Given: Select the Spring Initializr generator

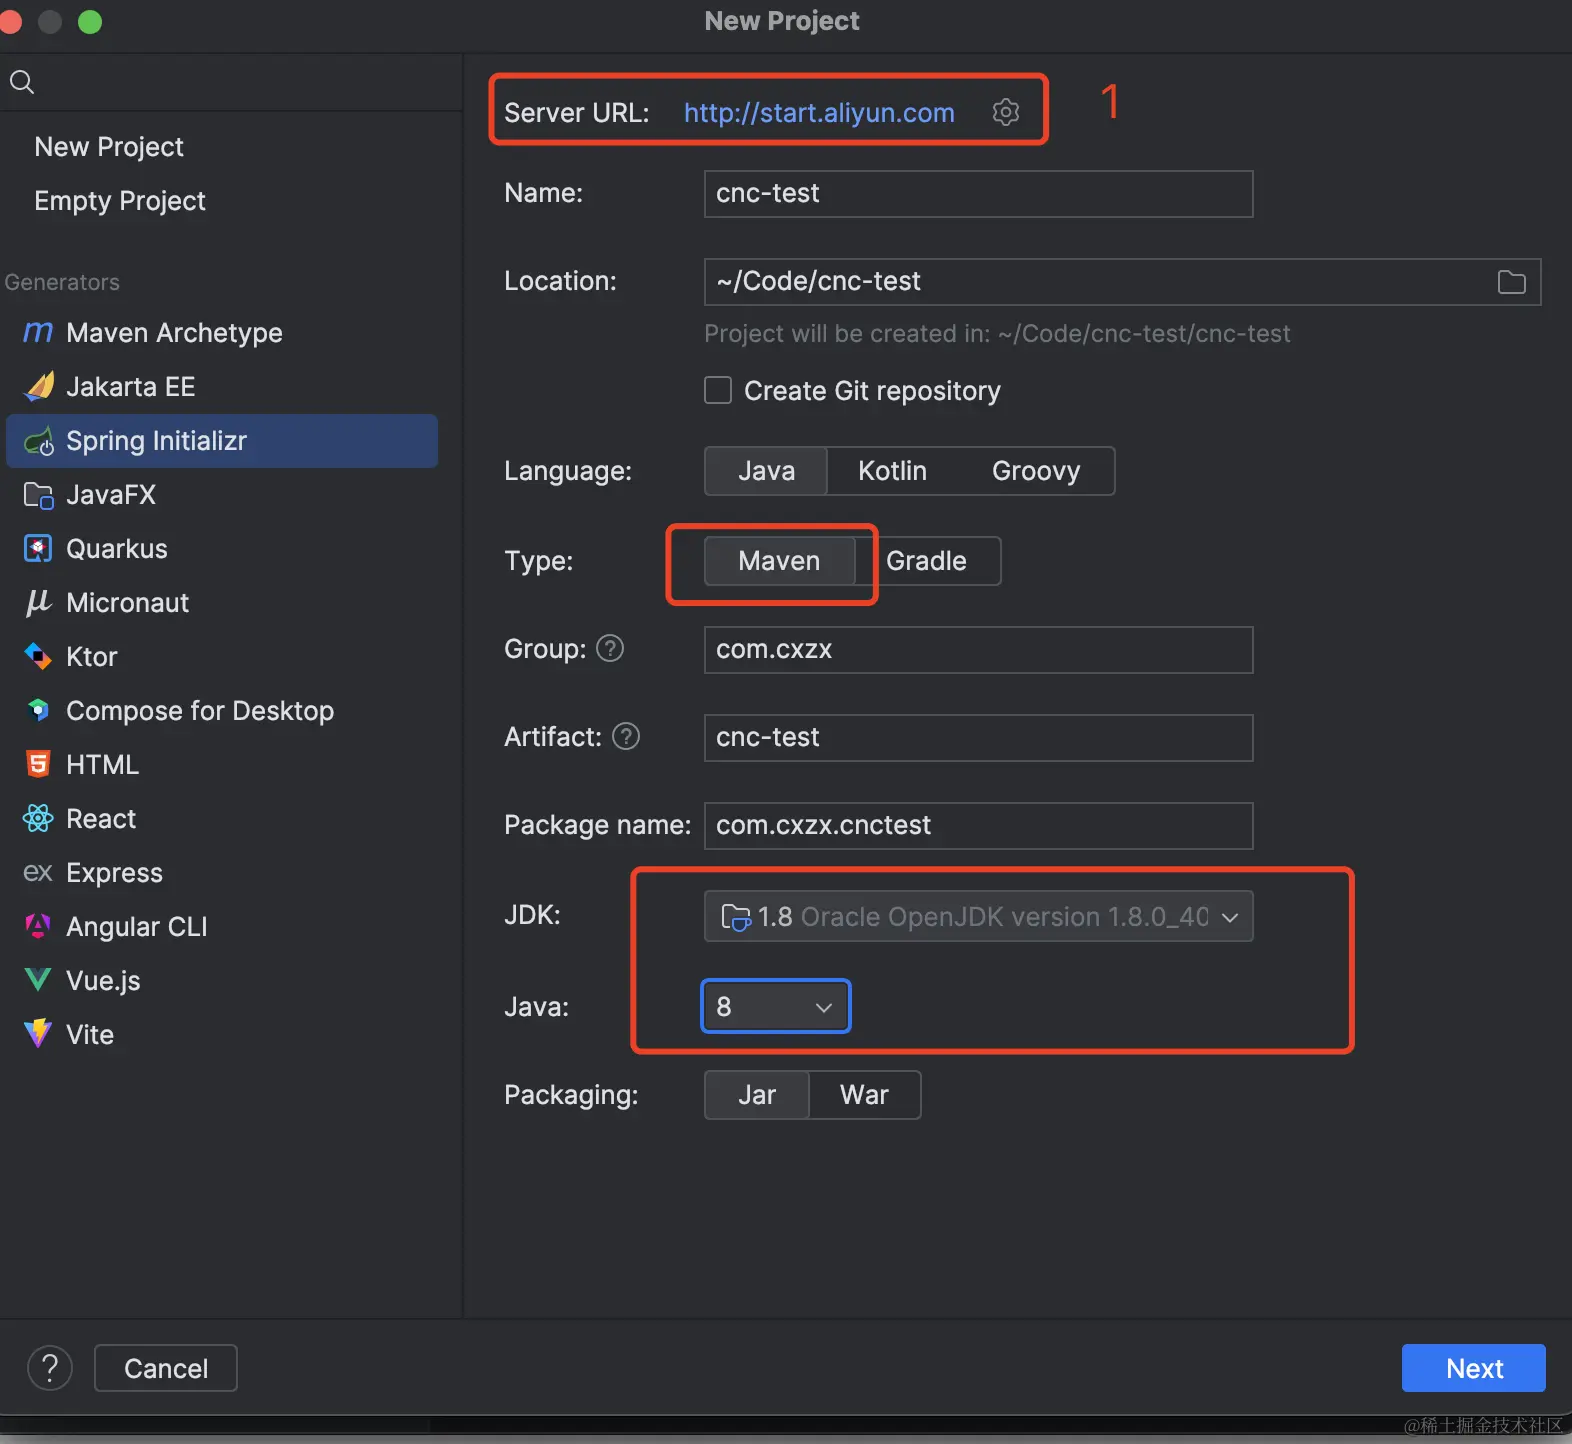Looking at the screenshot, I should tap(222, 441).
